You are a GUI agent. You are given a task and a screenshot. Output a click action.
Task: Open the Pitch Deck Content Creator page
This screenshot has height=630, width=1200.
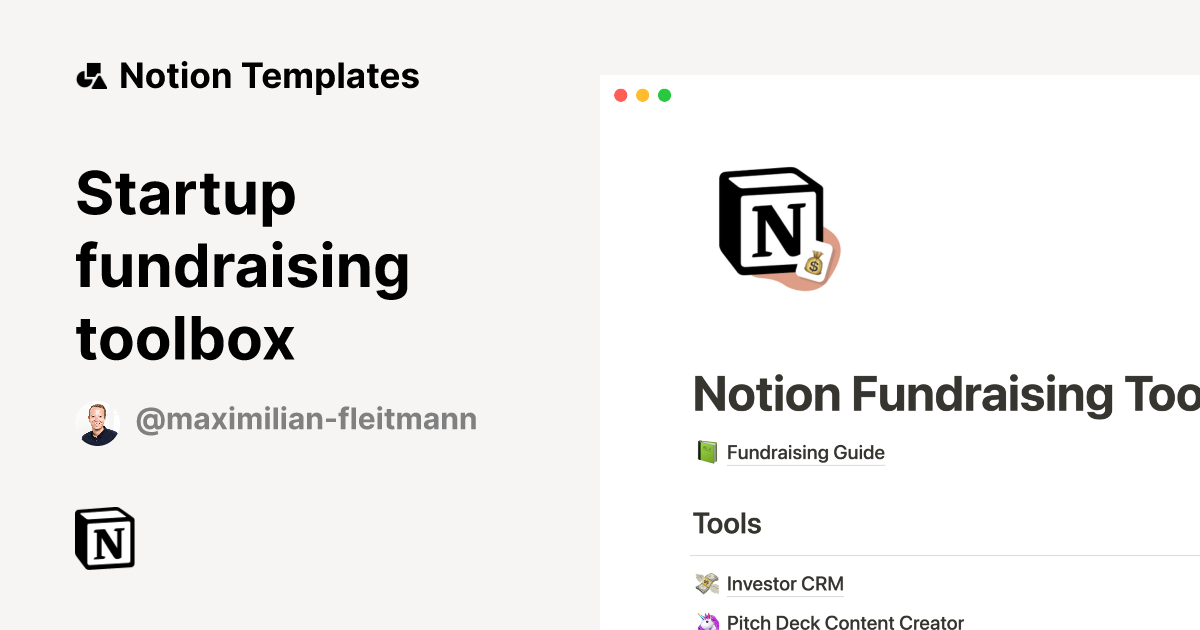point(843,622)
